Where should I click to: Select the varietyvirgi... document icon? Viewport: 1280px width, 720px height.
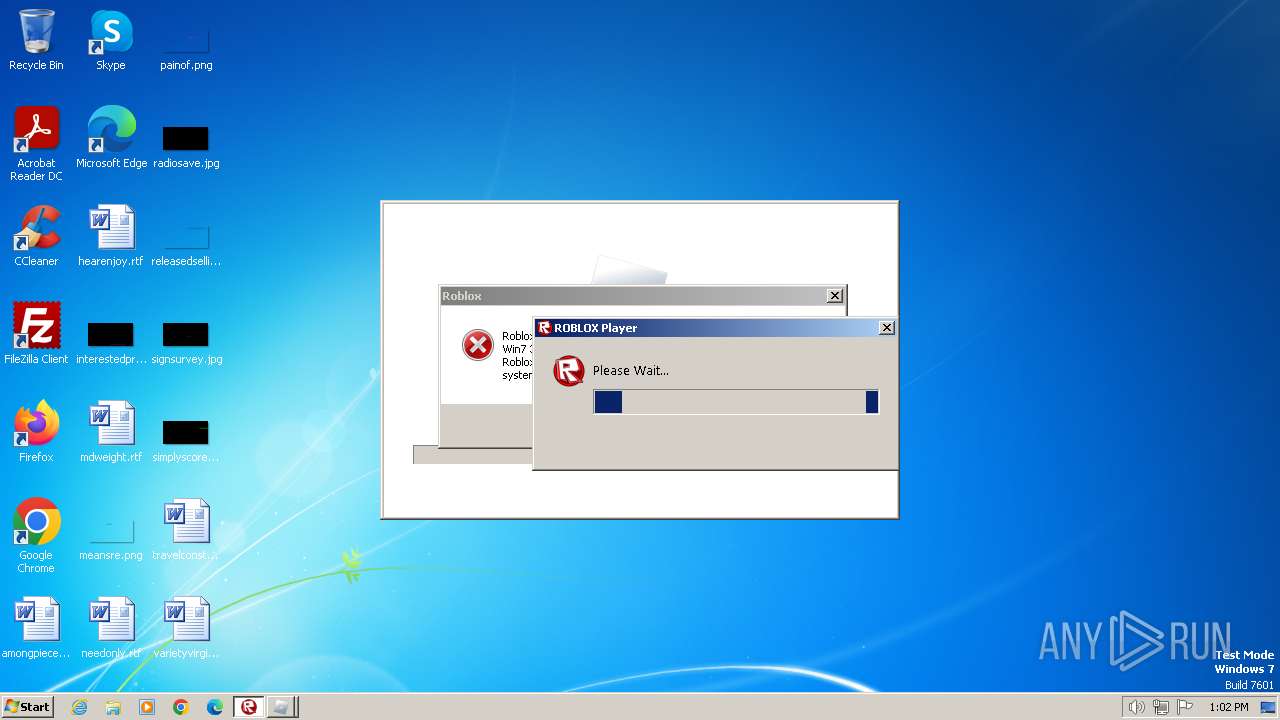pyautogui.click(x=186, y=628)
